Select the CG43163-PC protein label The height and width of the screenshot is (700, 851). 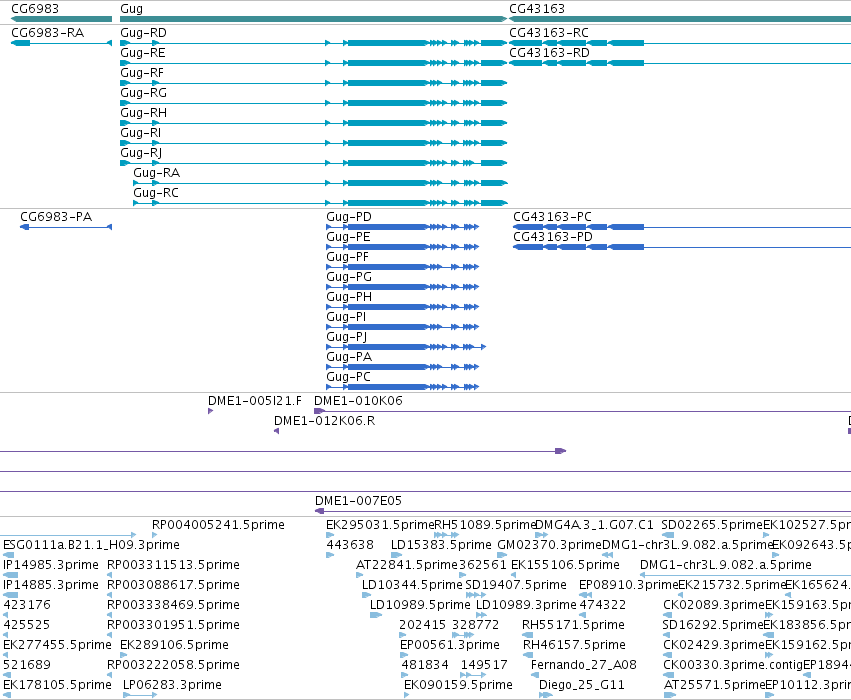[x=552, y=217]
